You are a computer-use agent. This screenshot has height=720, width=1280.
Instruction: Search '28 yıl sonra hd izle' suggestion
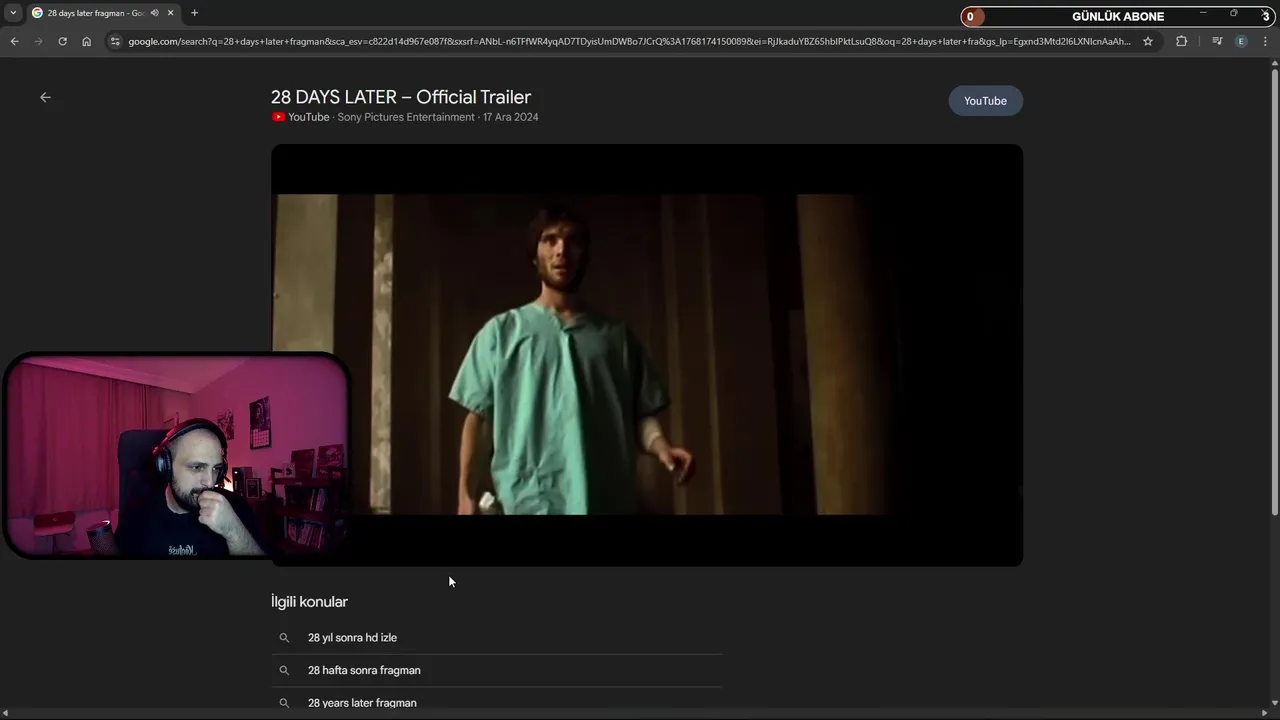(x=352, y=638)
